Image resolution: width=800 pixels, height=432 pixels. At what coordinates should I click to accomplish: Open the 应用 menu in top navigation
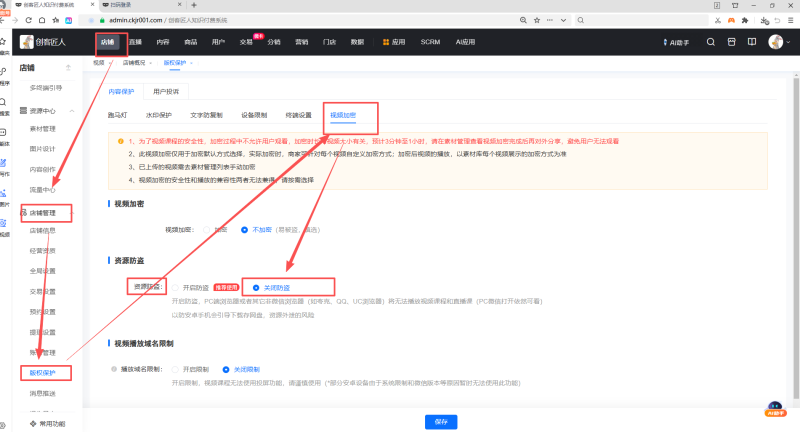point(393,42)
